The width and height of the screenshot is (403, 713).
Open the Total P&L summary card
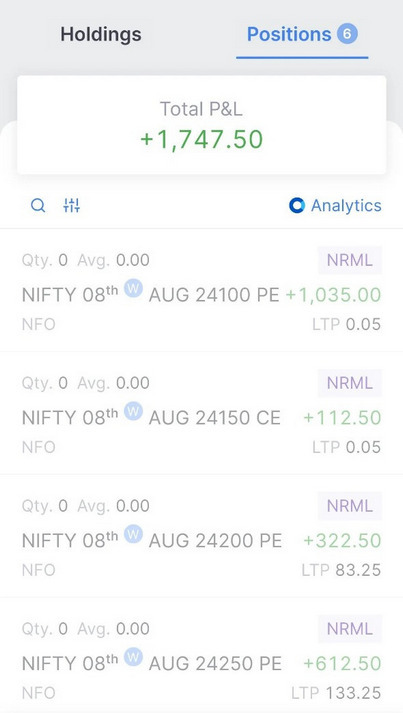coord(202,125)
